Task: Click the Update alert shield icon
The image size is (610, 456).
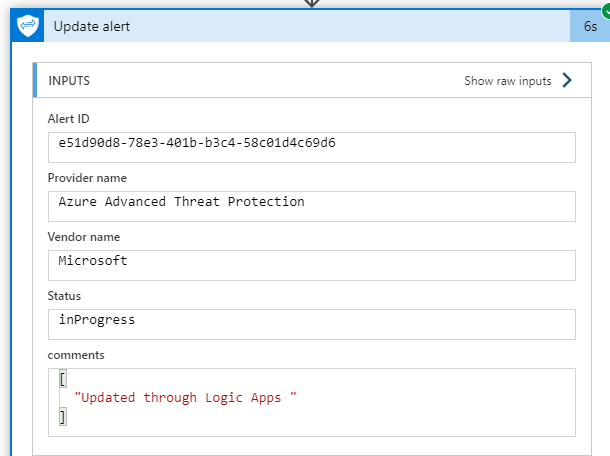Action: (27, 26)
